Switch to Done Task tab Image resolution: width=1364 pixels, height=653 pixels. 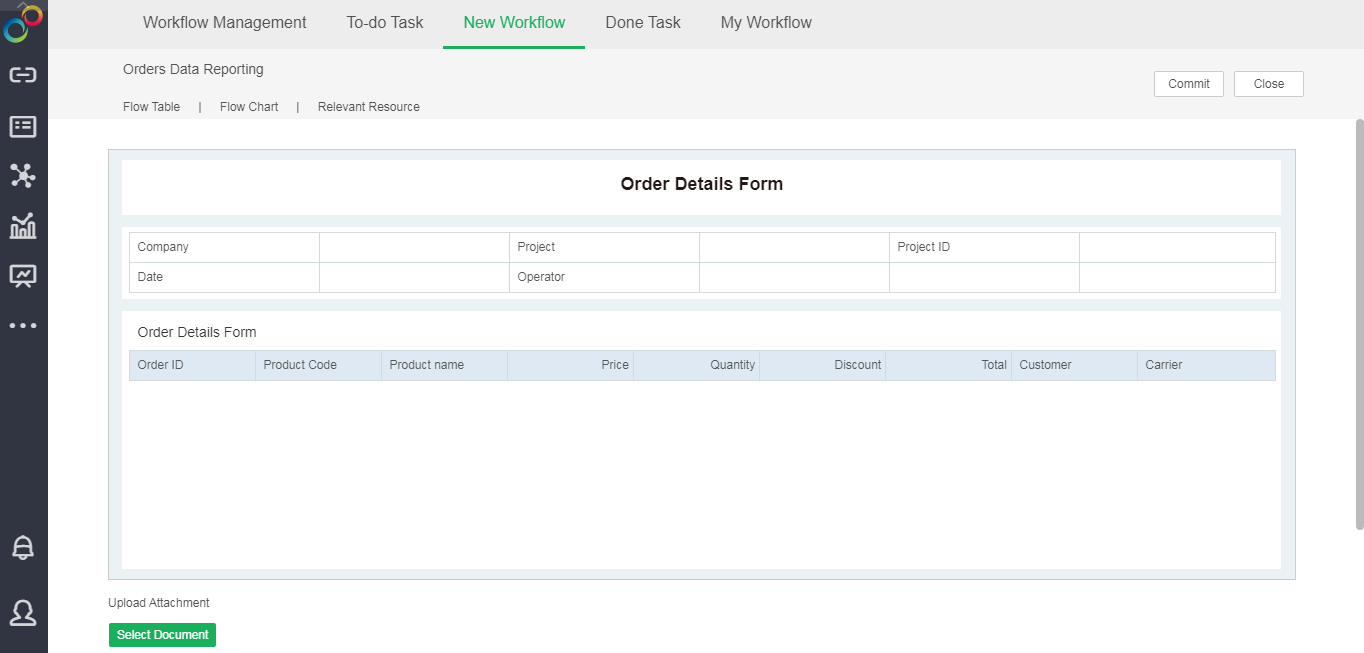tap(643, 22)
